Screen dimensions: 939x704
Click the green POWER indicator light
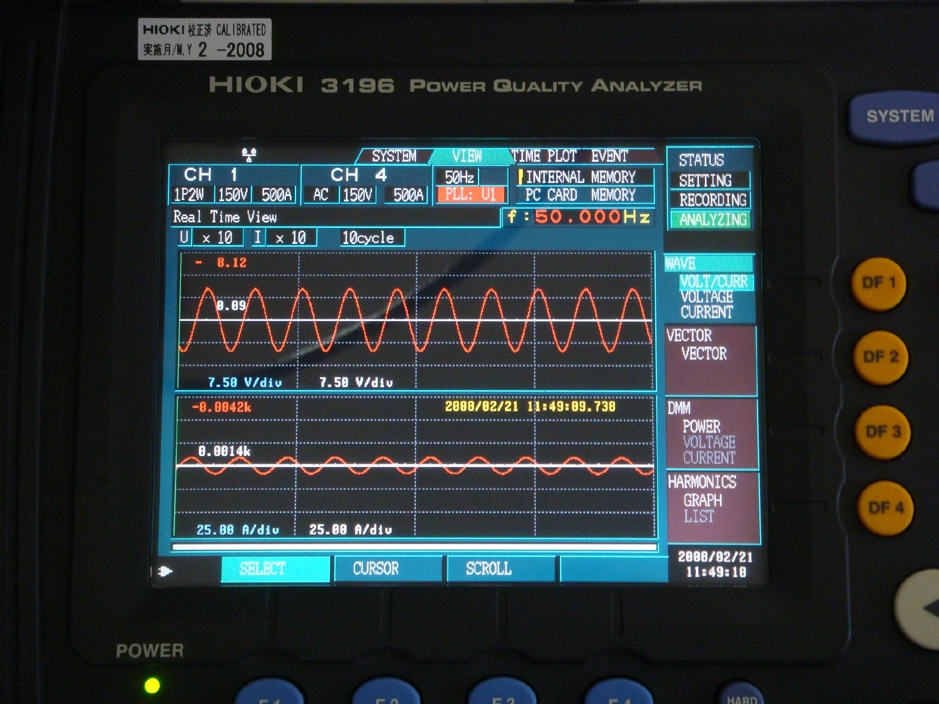[x=152, y=685]
